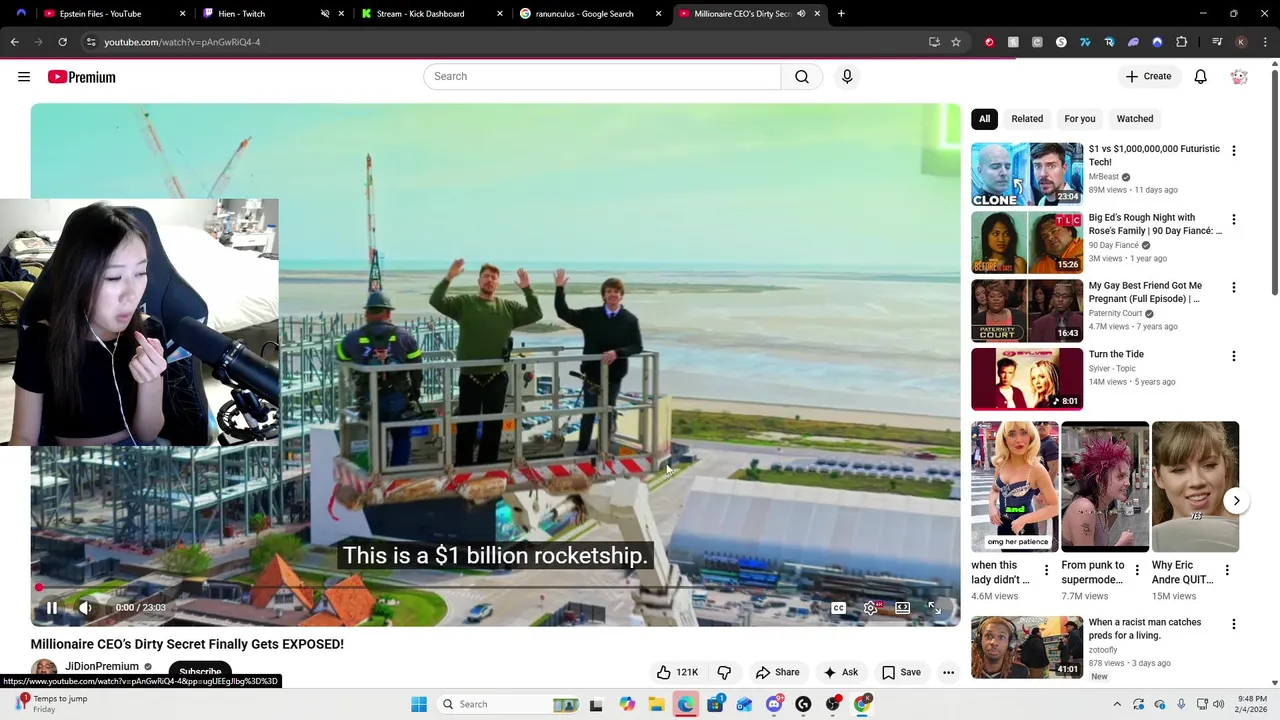Start voice search with microphone icon
Image resolution: width=1280 pixels, height=720 pixels.
[847, 76]
